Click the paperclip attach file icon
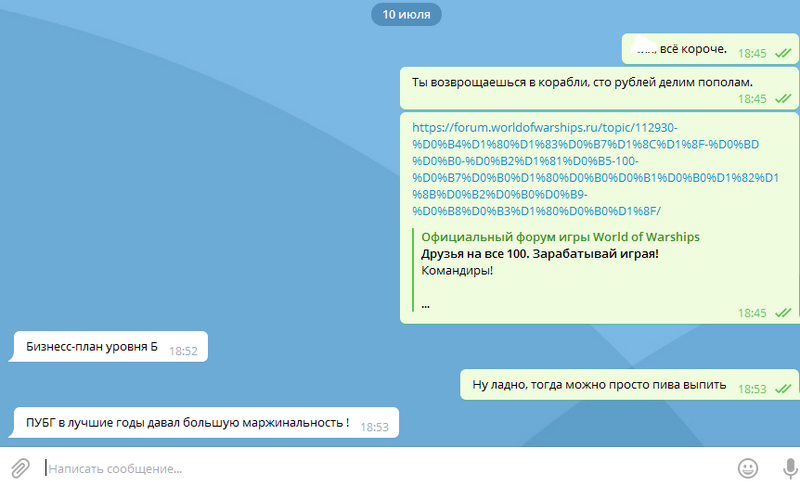 pos(20,467)
